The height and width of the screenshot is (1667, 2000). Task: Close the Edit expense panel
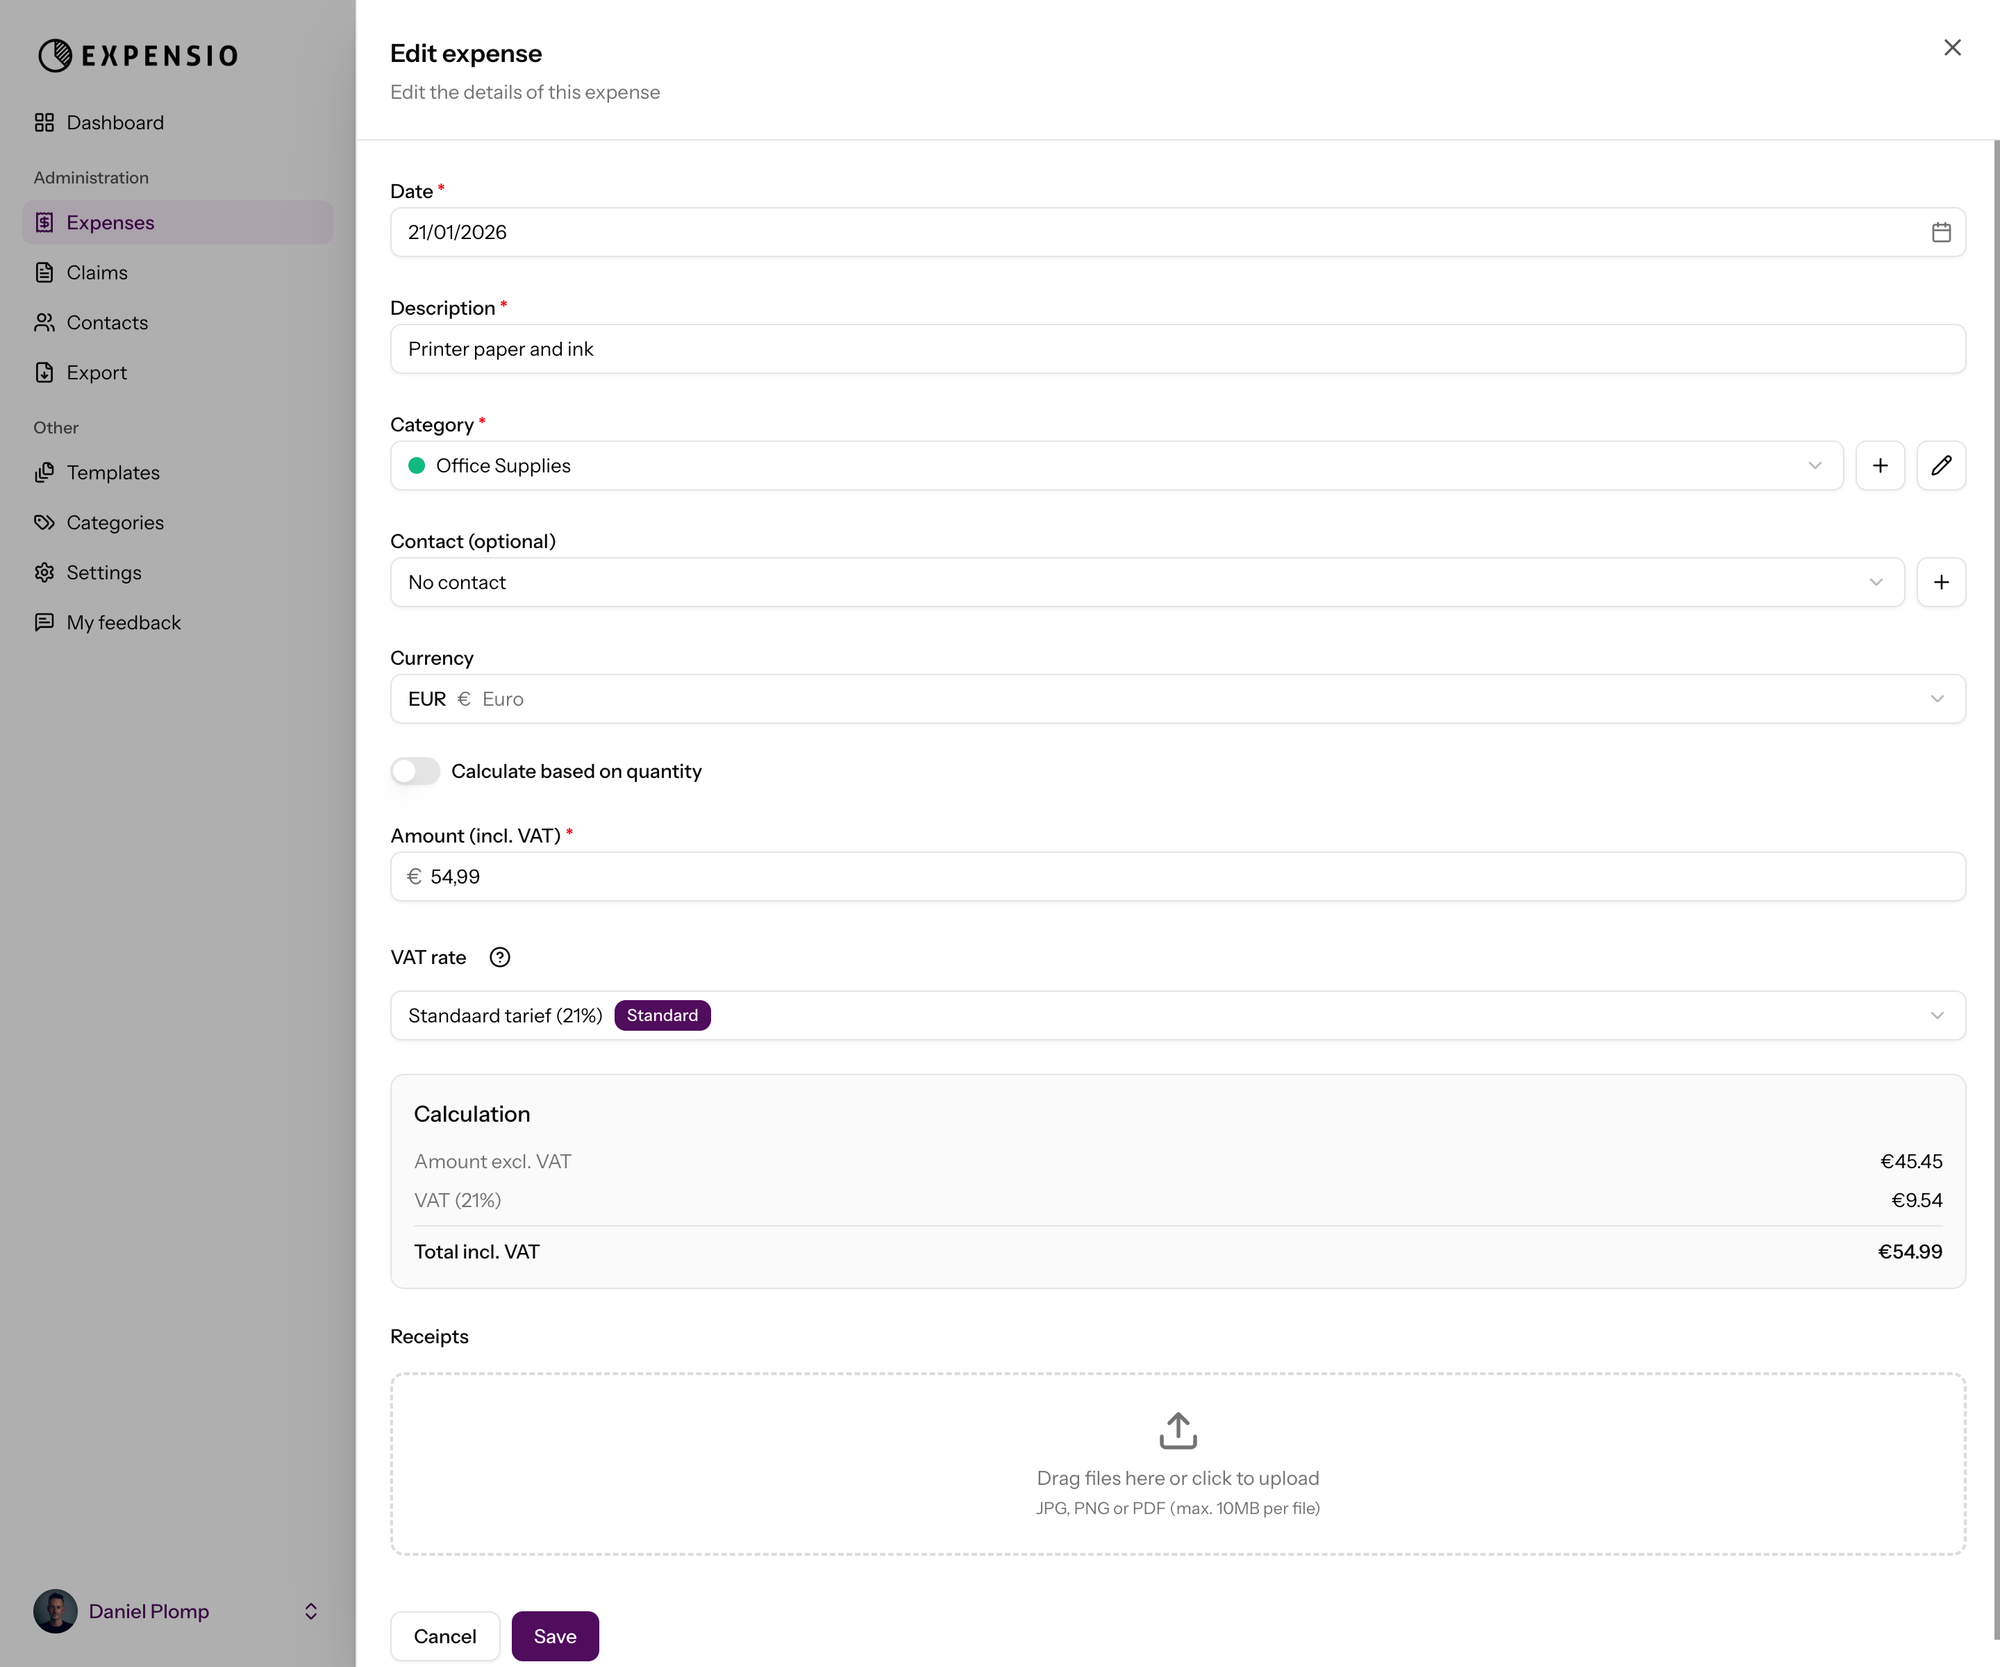tap(1952, 48)
